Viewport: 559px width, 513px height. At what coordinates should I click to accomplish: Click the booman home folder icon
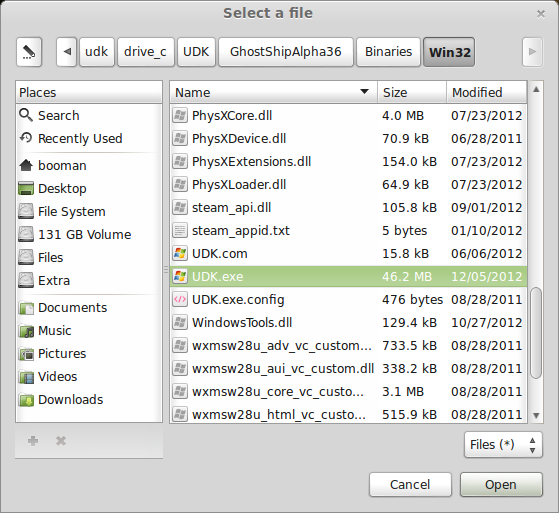pyautogui.click(x=26, y=165)
